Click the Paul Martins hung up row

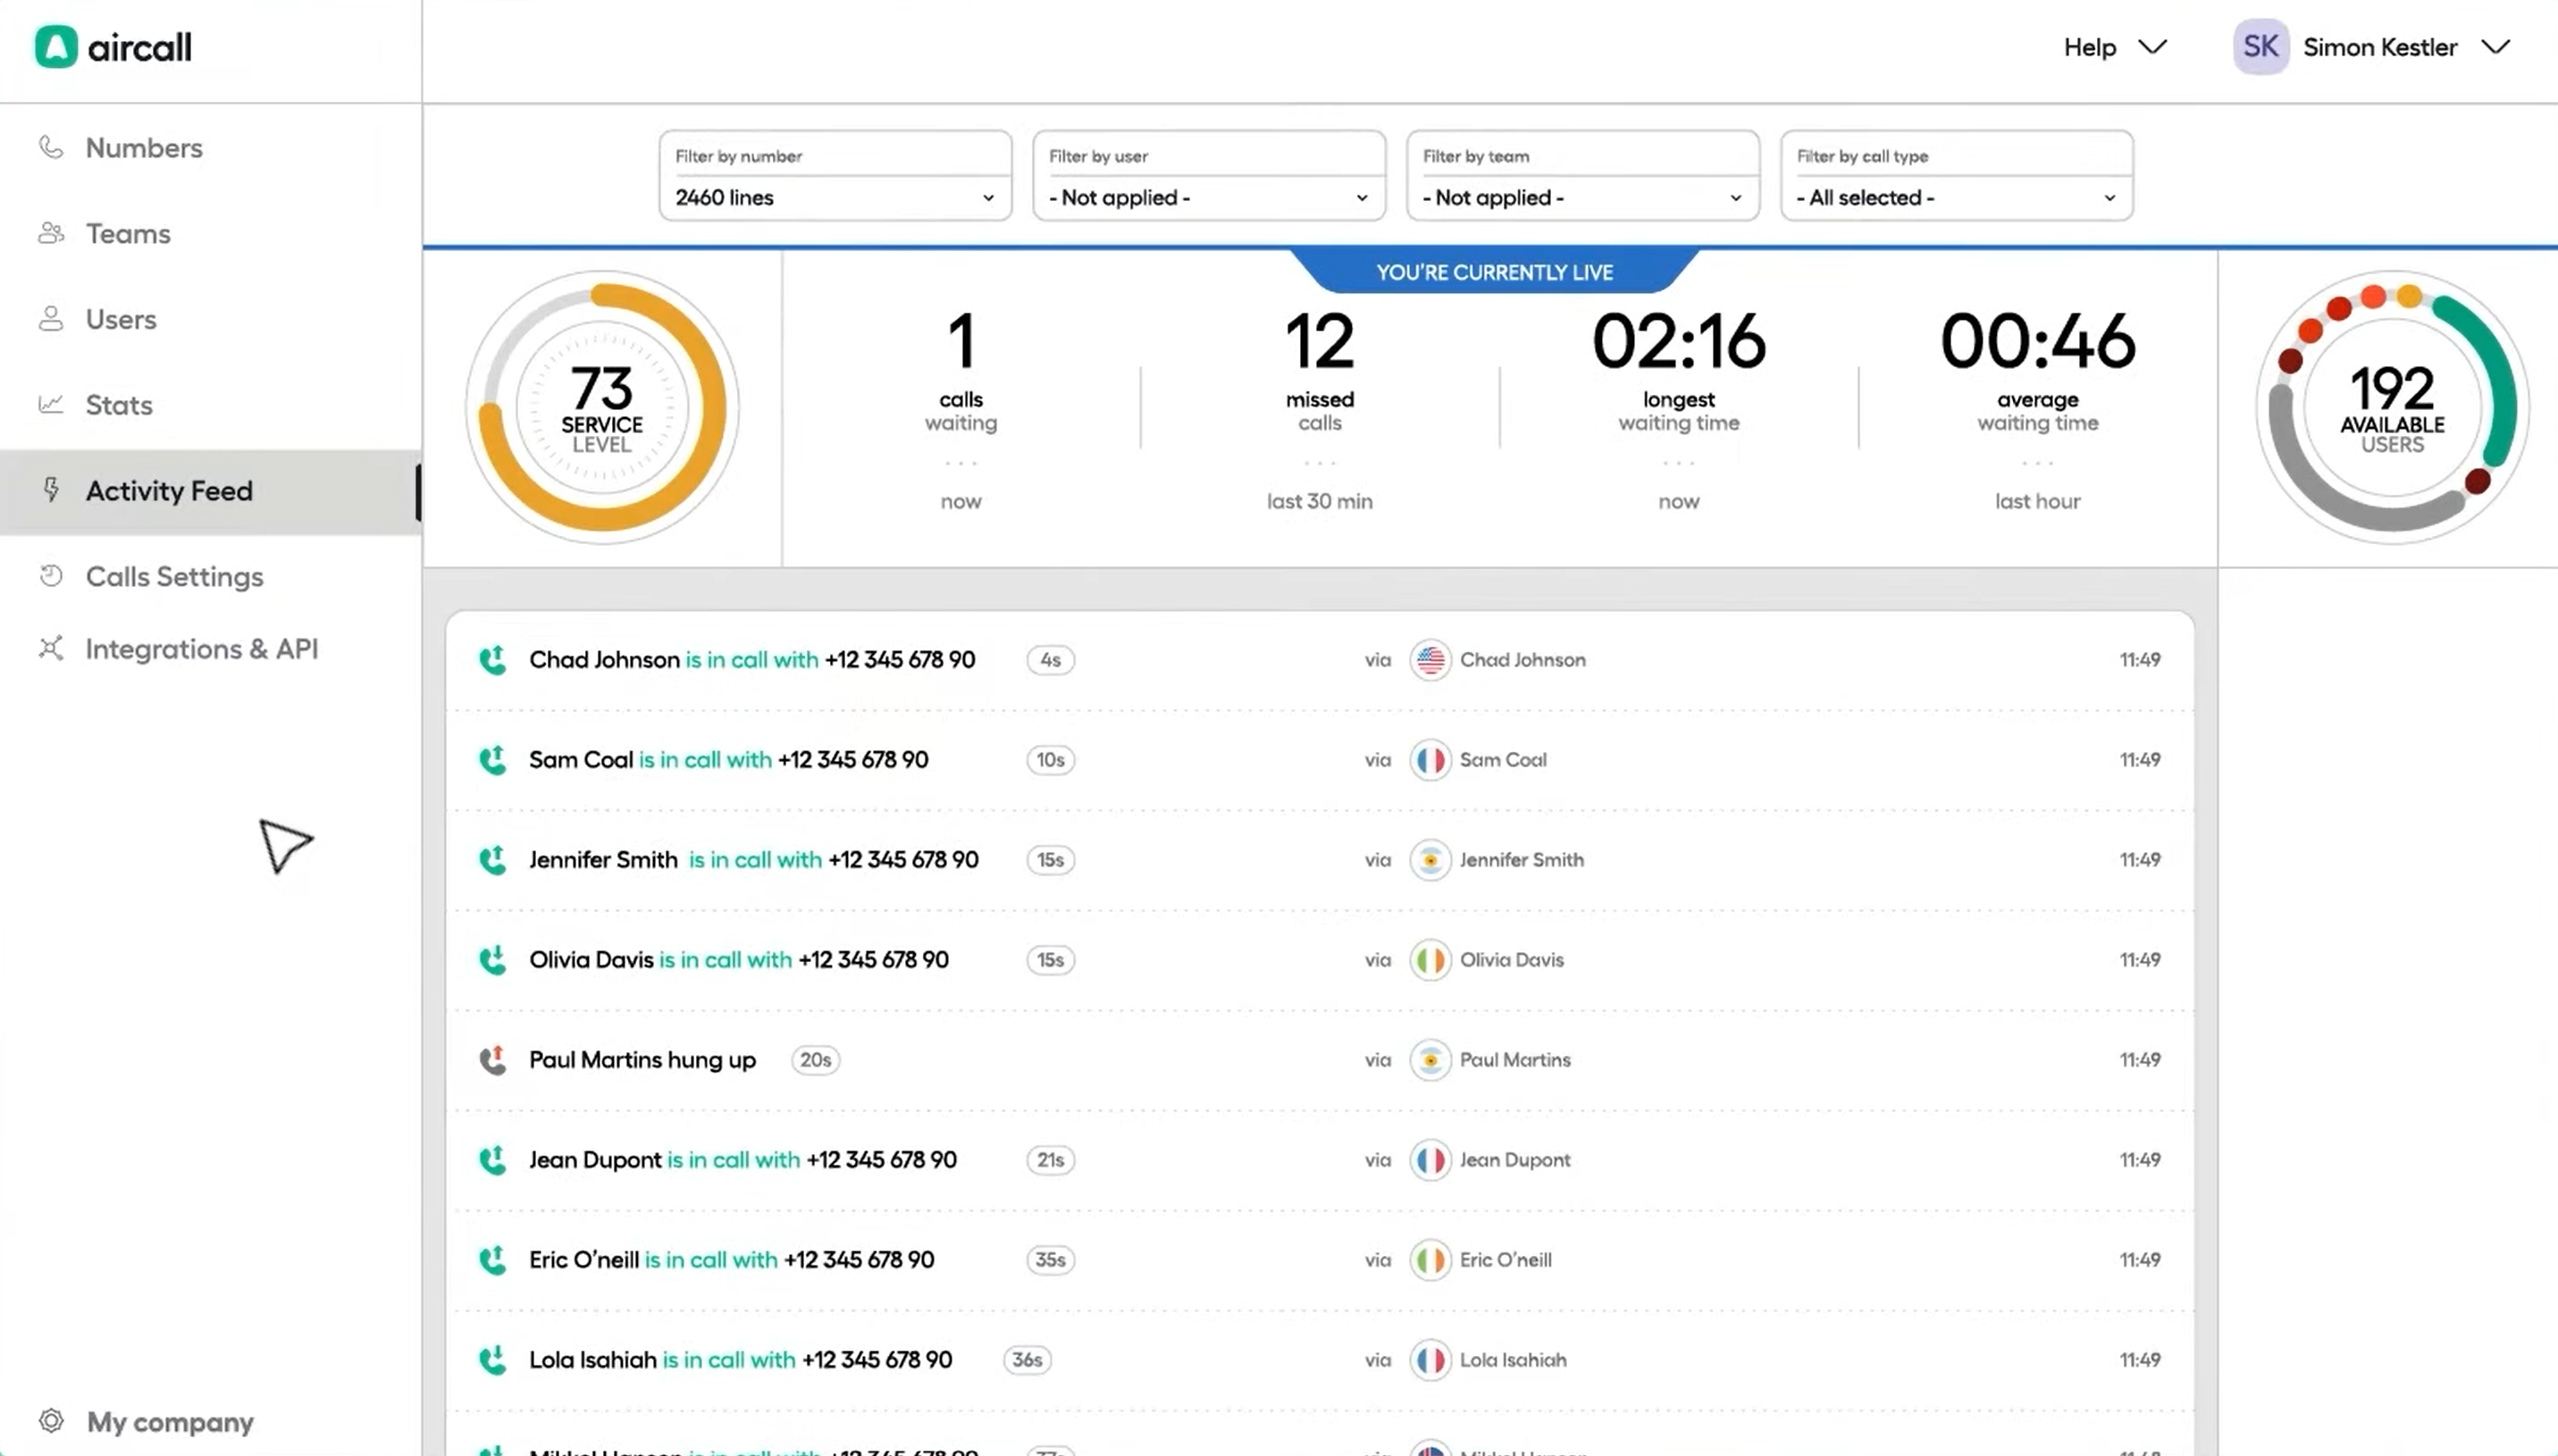(x=1318, y=1059)
